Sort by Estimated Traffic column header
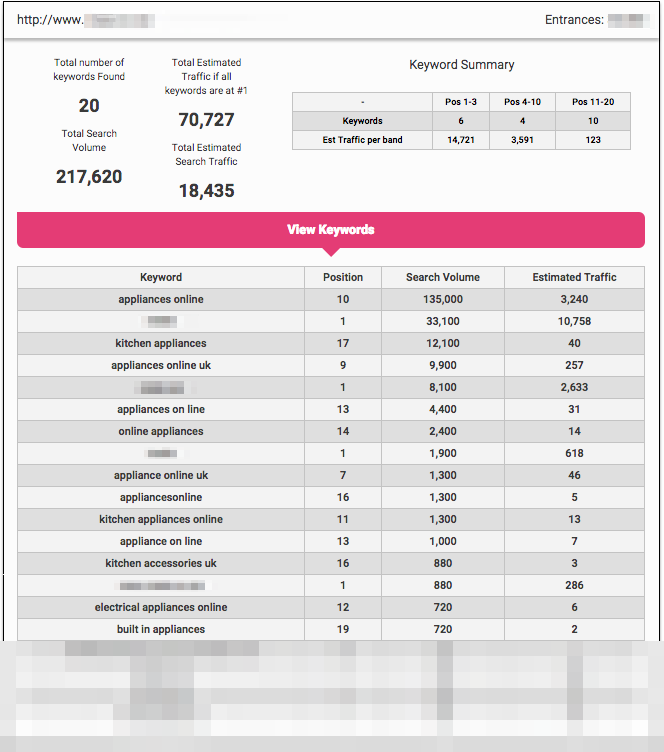The width and height of the screenshot is (664, 752). (574, 277)
